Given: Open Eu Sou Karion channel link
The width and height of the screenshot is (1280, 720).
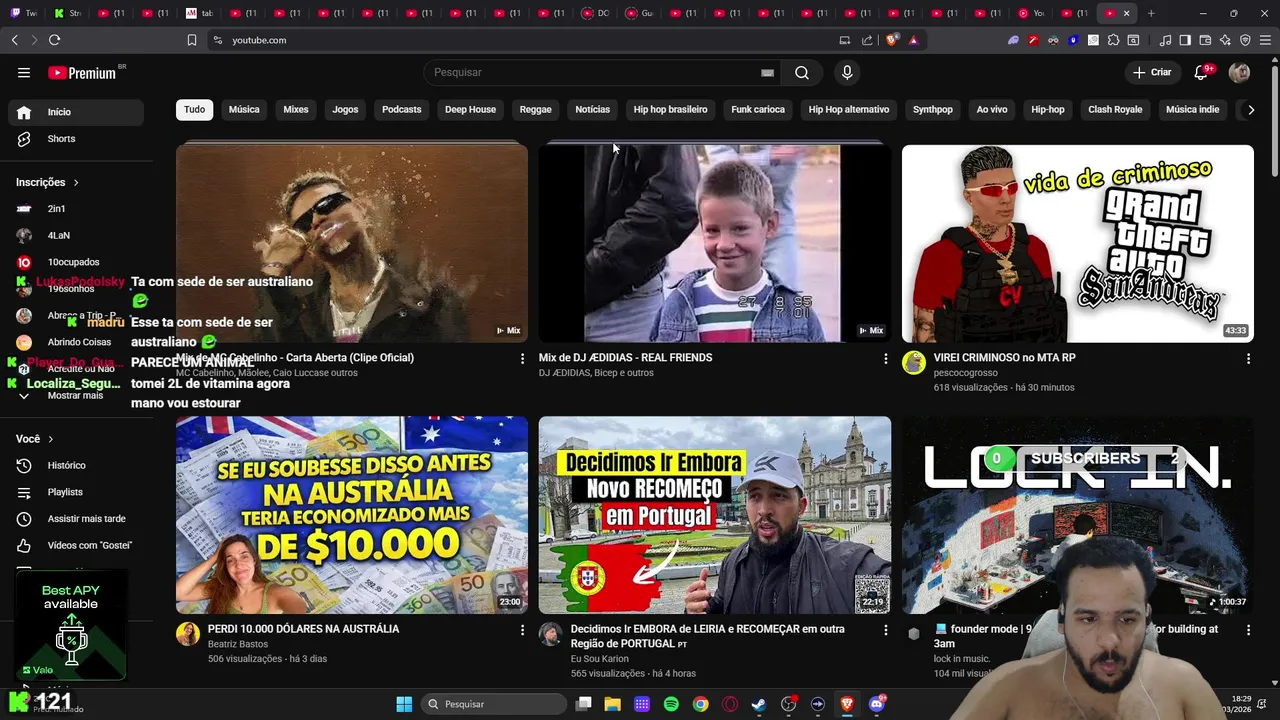Looking at the screenshot, I should pyautogui.click(x=600, y=659).
